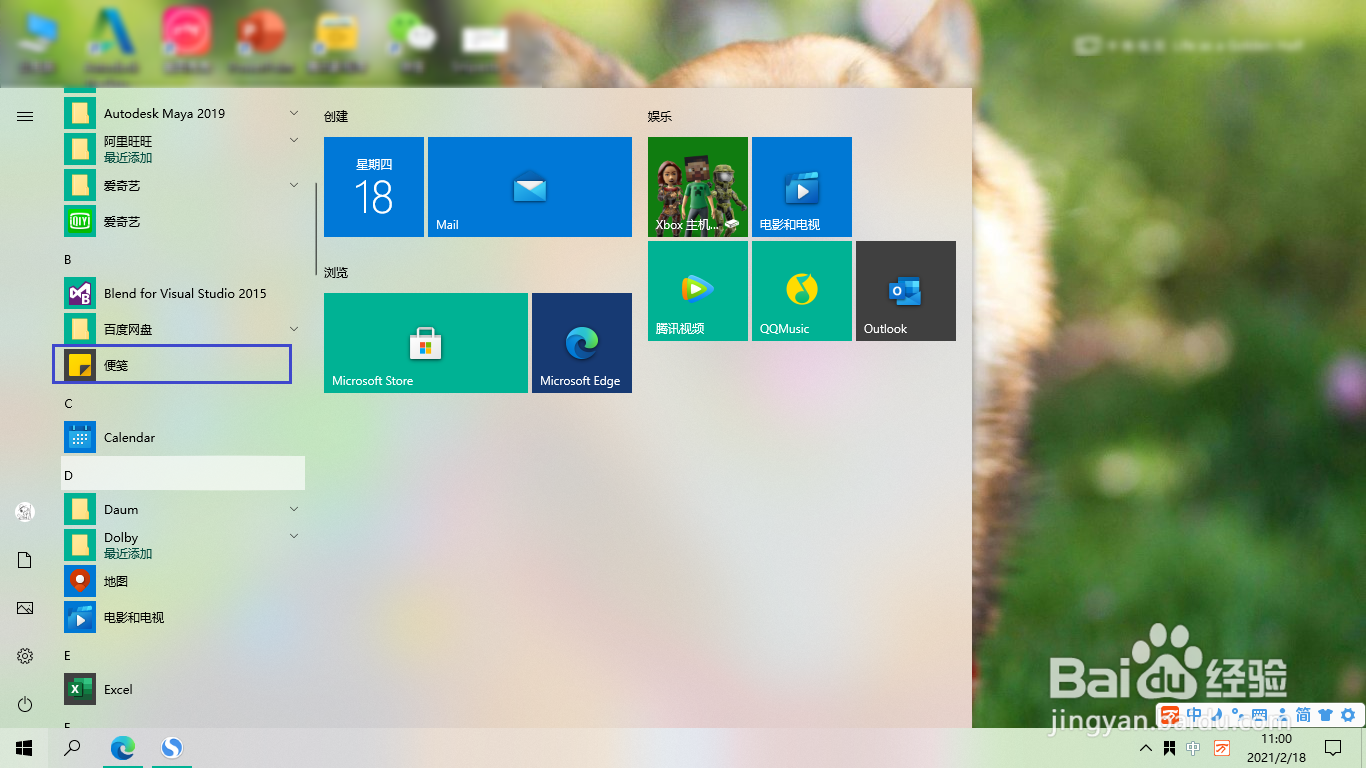Screen dimensions: 1366x768
Task: Click the Sogou icon in system tray
Action: coord(1222,748)
